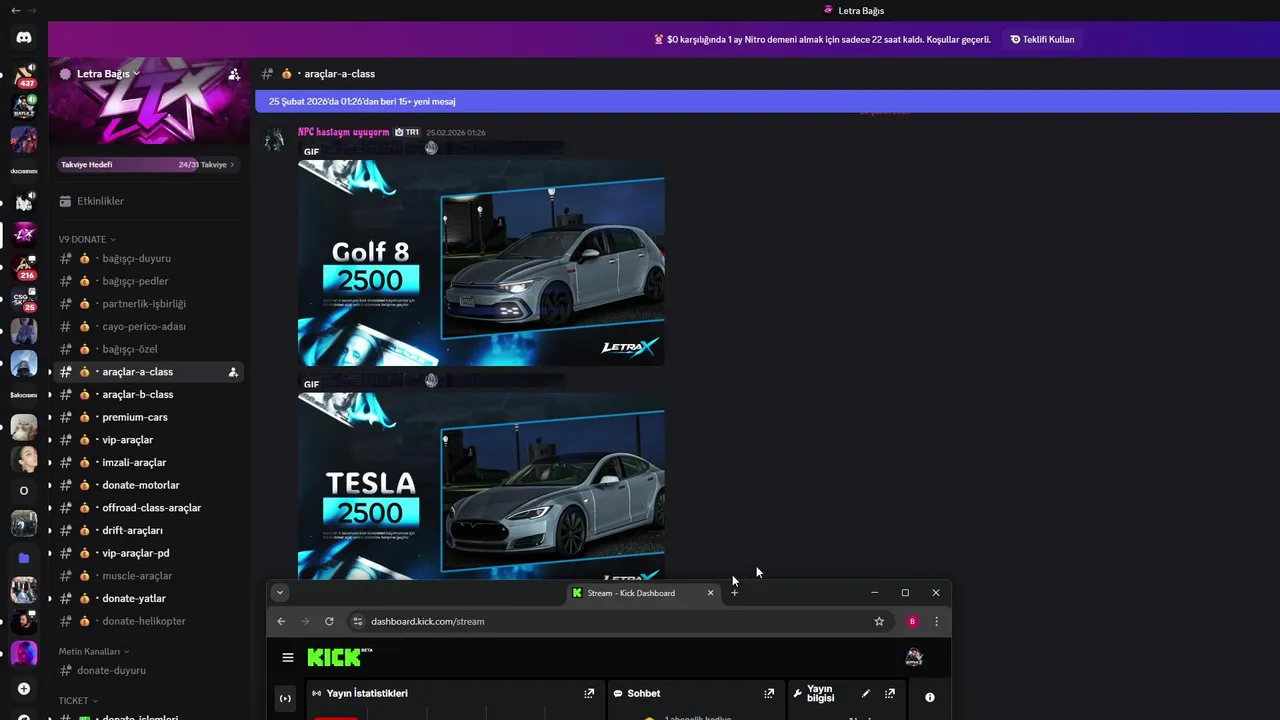Bookmark this page with star icon

click(879, 621)
